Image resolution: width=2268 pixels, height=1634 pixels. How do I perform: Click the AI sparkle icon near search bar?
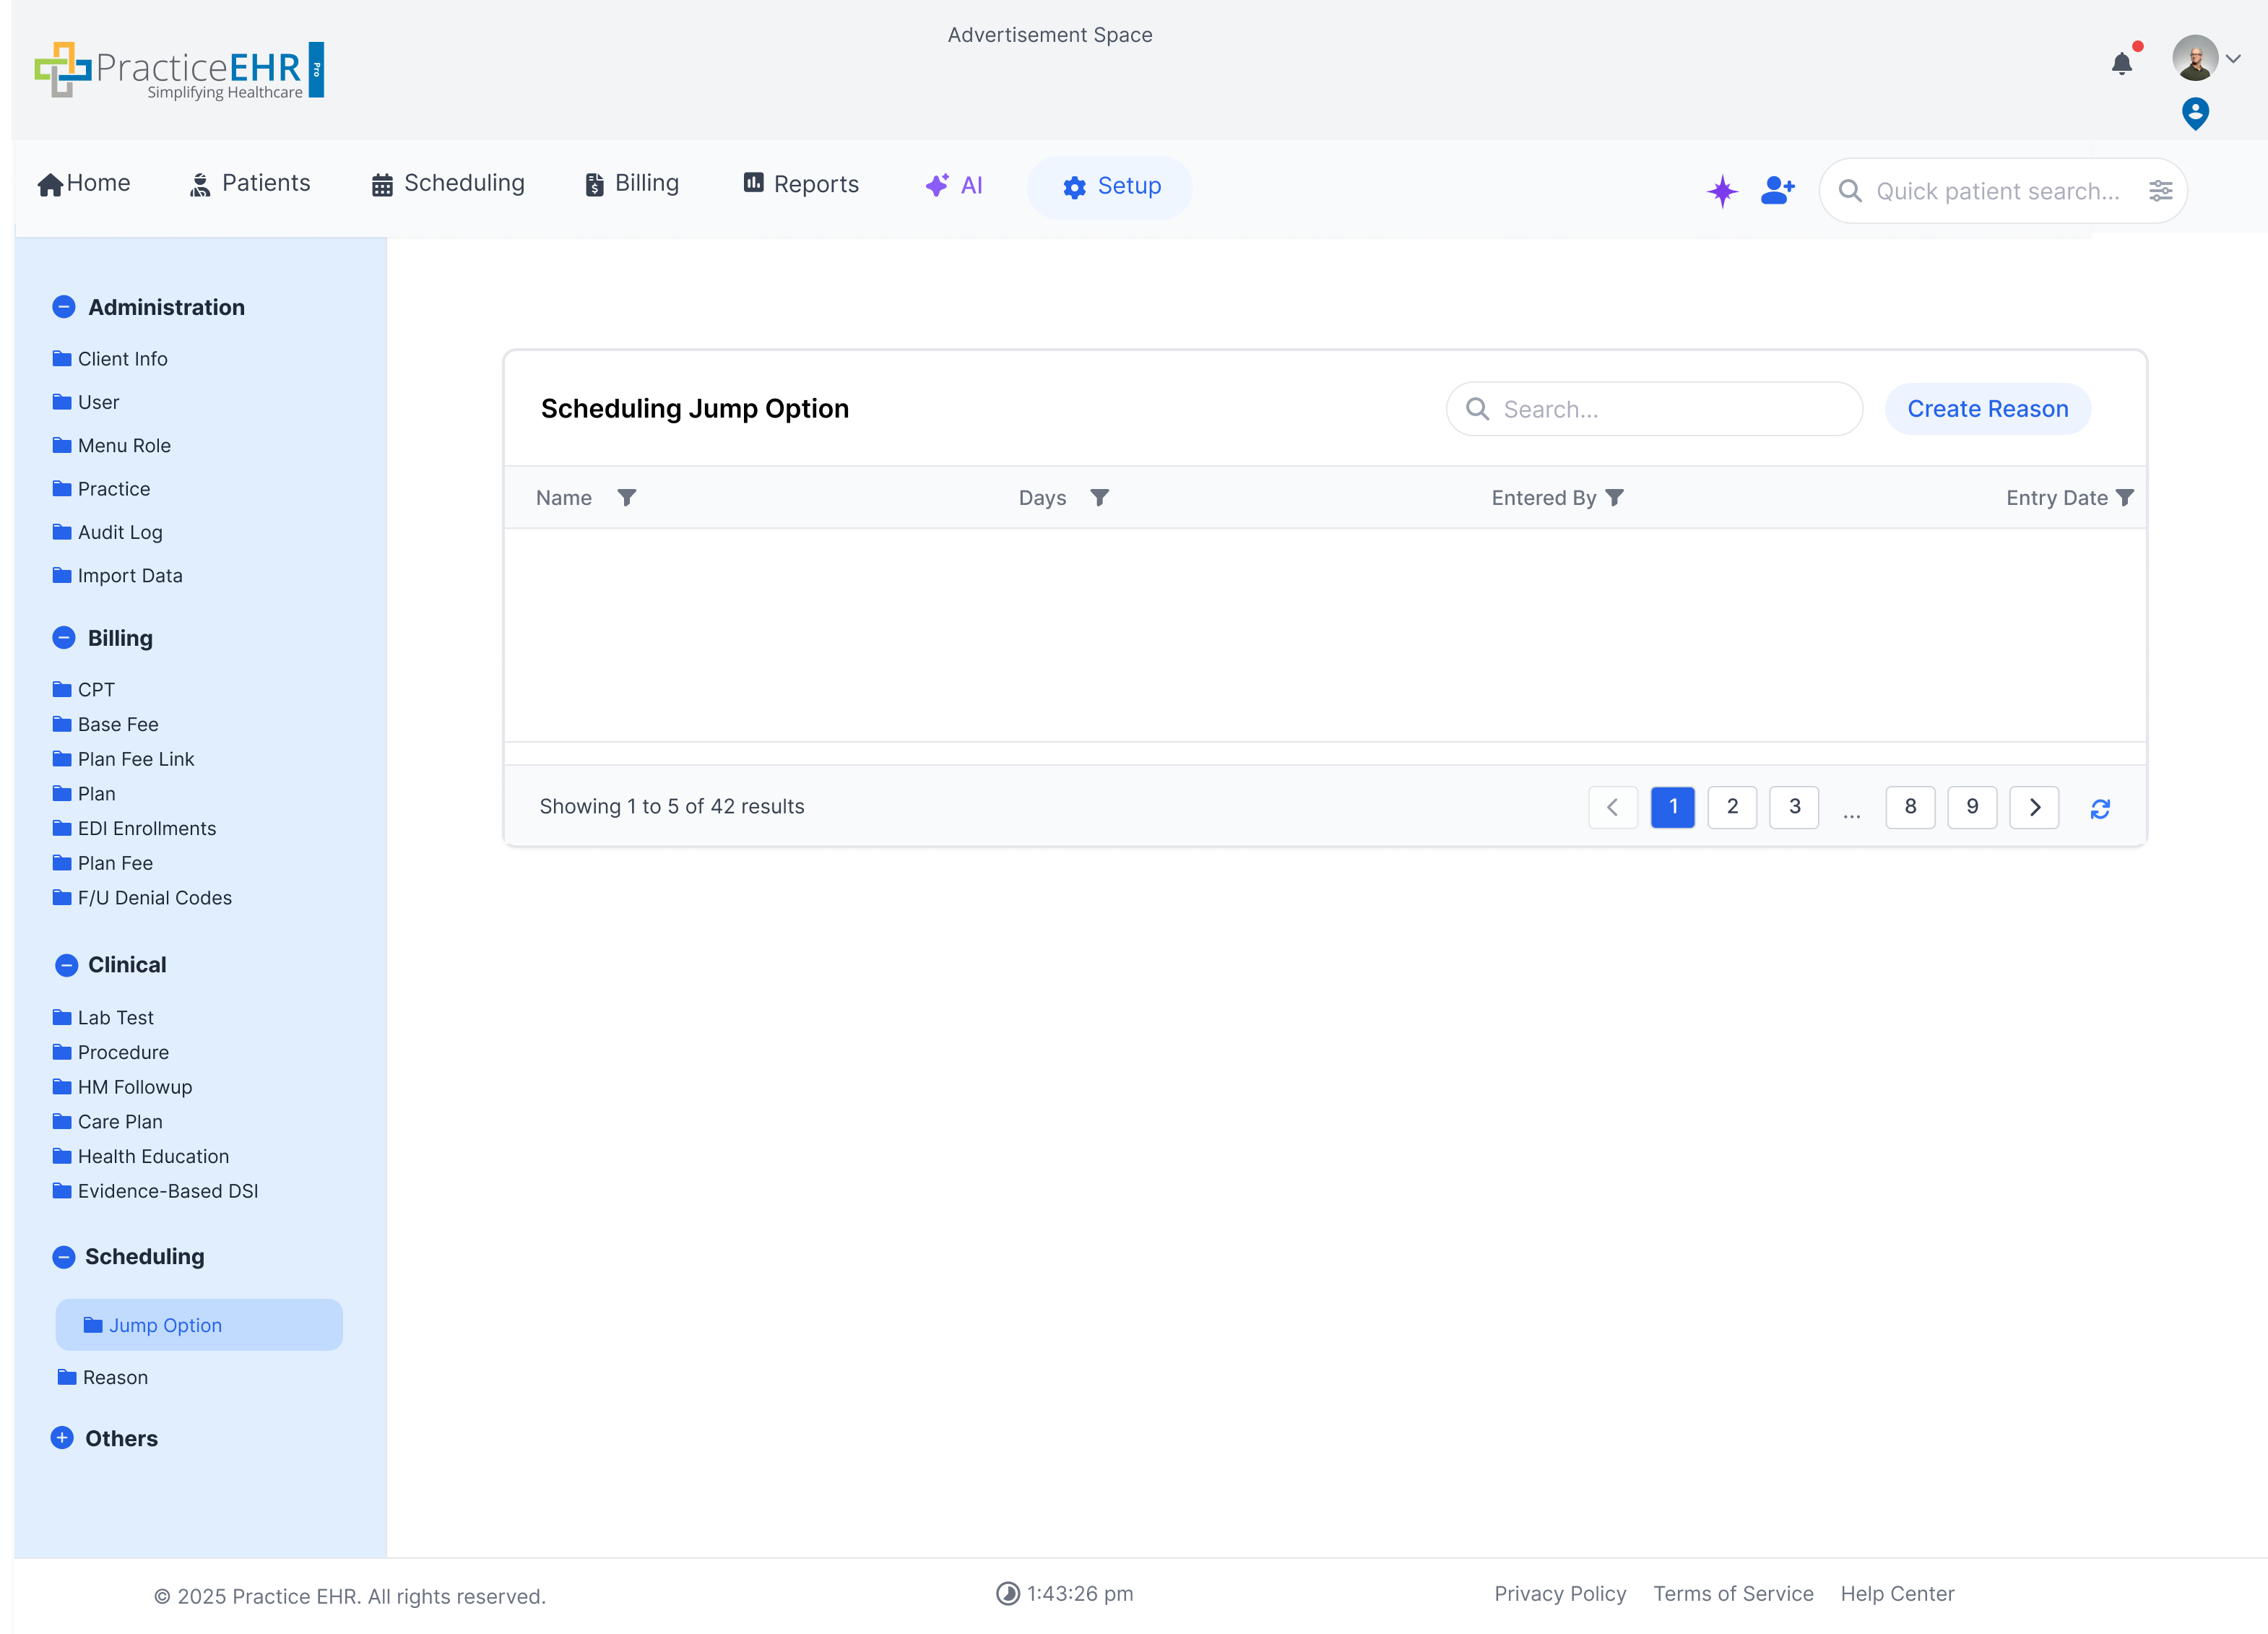1722,191
